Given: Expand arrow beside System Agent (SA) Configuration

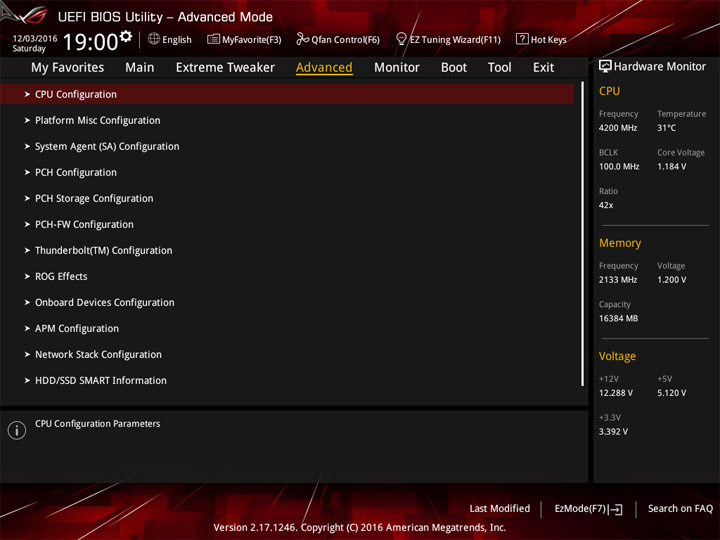Looking at the screenshot, I should (27, 146).
